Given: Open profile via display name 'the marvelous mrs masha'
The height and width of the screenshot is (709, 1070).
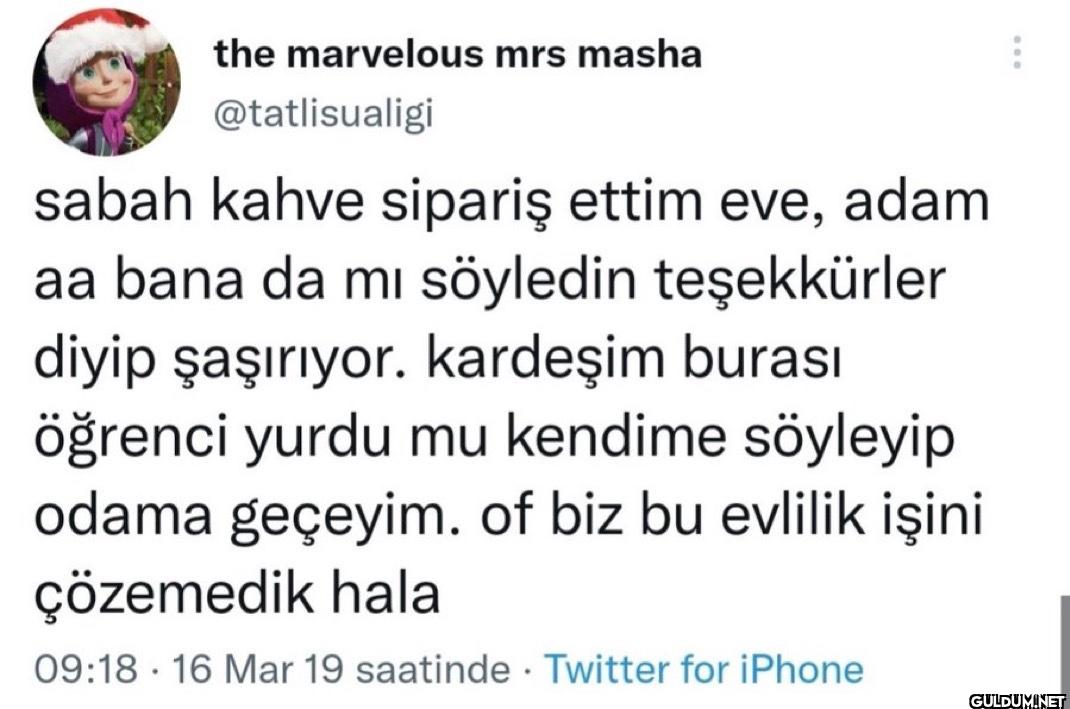Looking at the screenshot, I should (458, 55).
